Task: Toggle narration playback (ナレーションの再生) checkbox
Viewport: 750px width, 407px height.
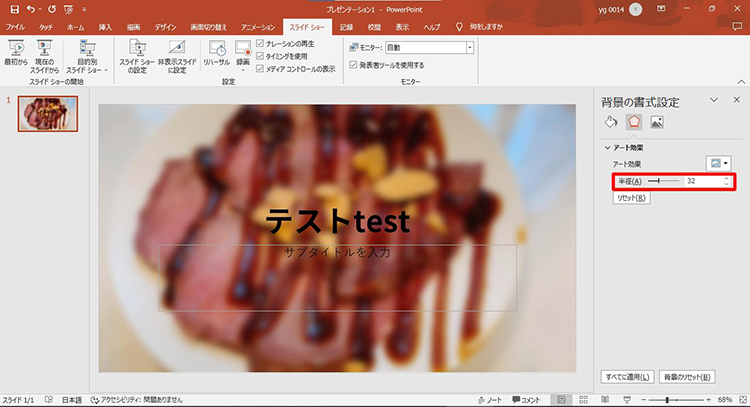Action: tap(260, 45)
